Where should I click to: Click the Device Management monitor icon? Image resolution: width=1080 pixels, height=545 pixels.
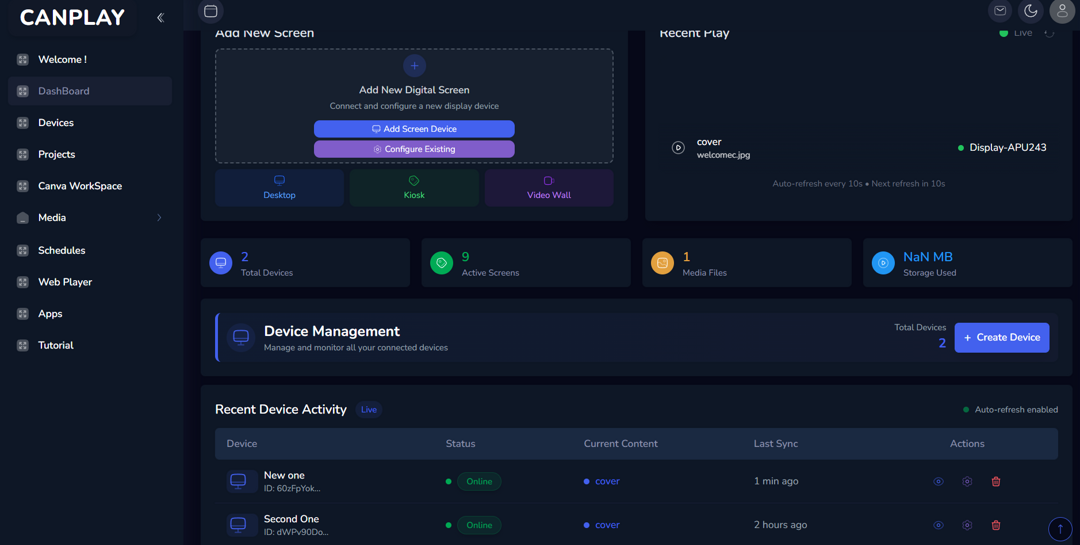240,338
